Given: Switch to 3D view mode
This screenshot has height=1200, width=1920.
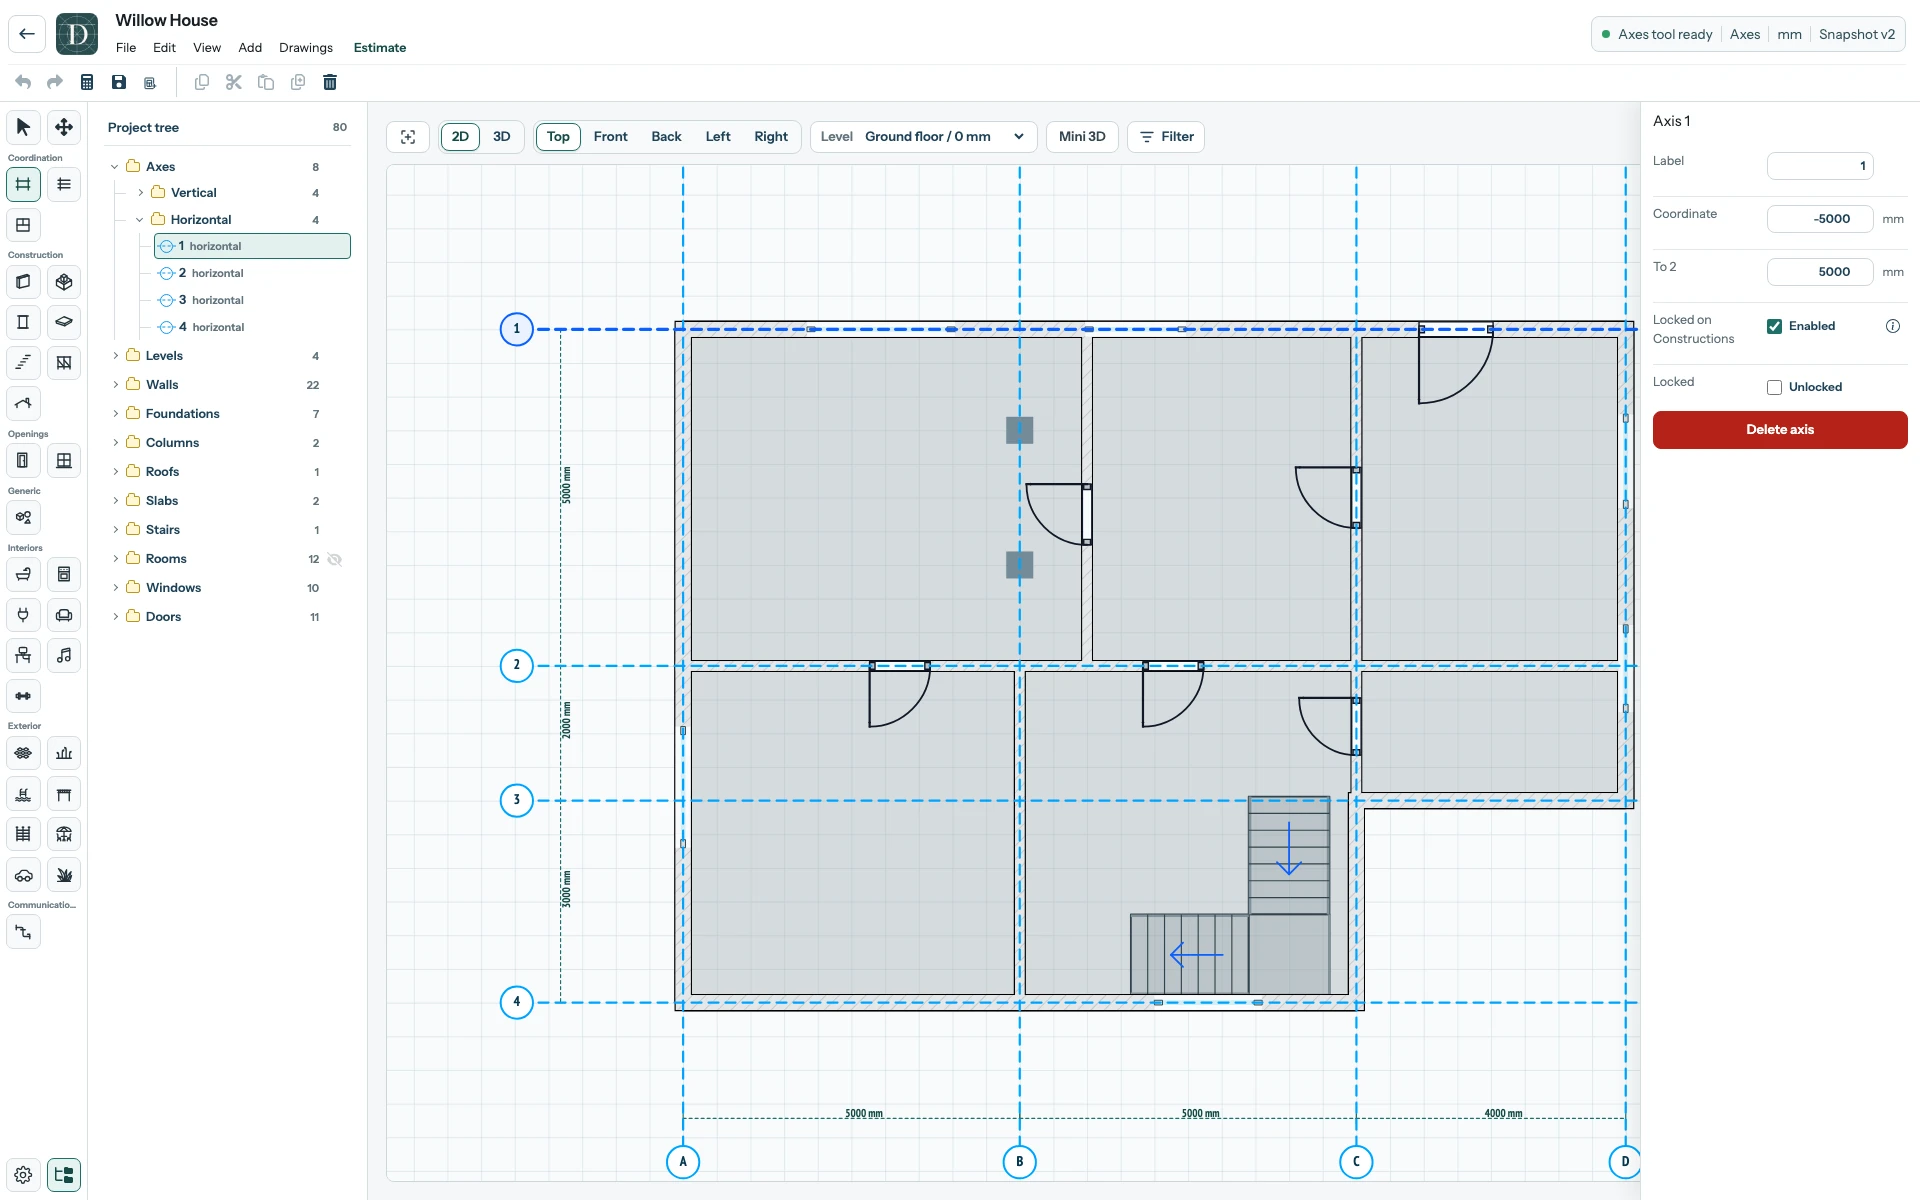Looking at the screenshot, I should point(502,137).
